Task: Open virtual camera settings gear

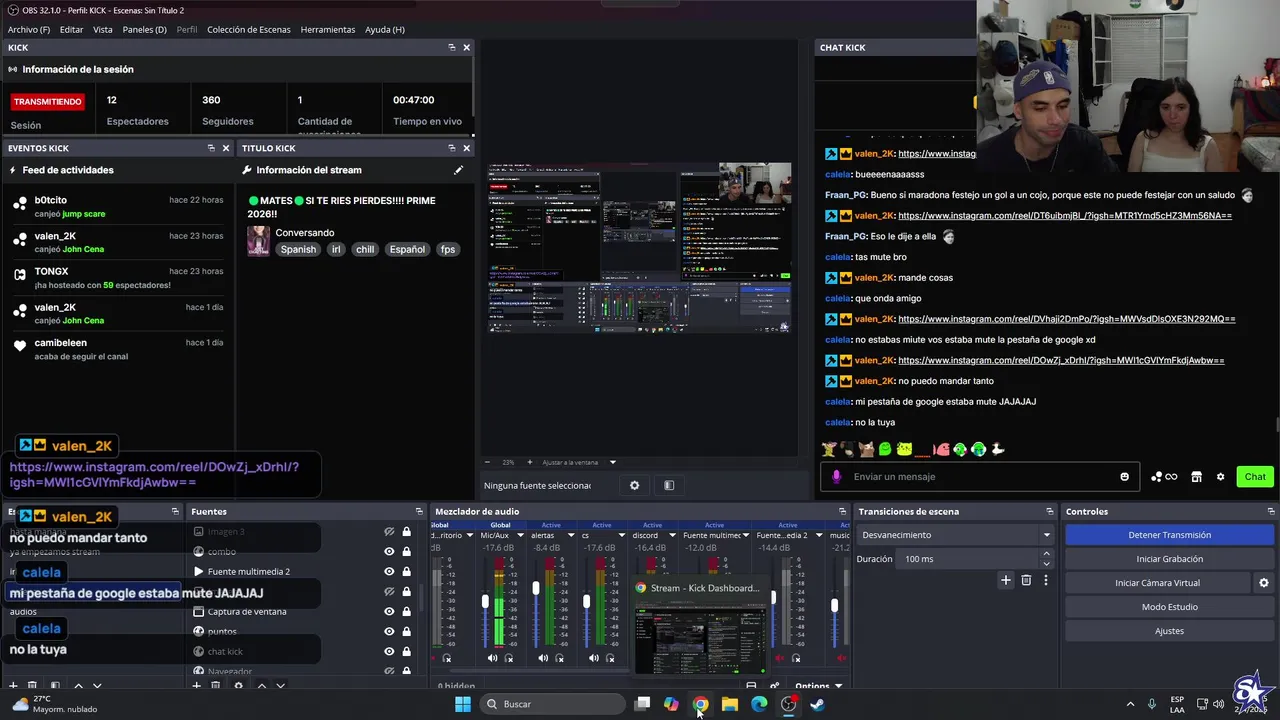Action: (x=1264, y=583)
